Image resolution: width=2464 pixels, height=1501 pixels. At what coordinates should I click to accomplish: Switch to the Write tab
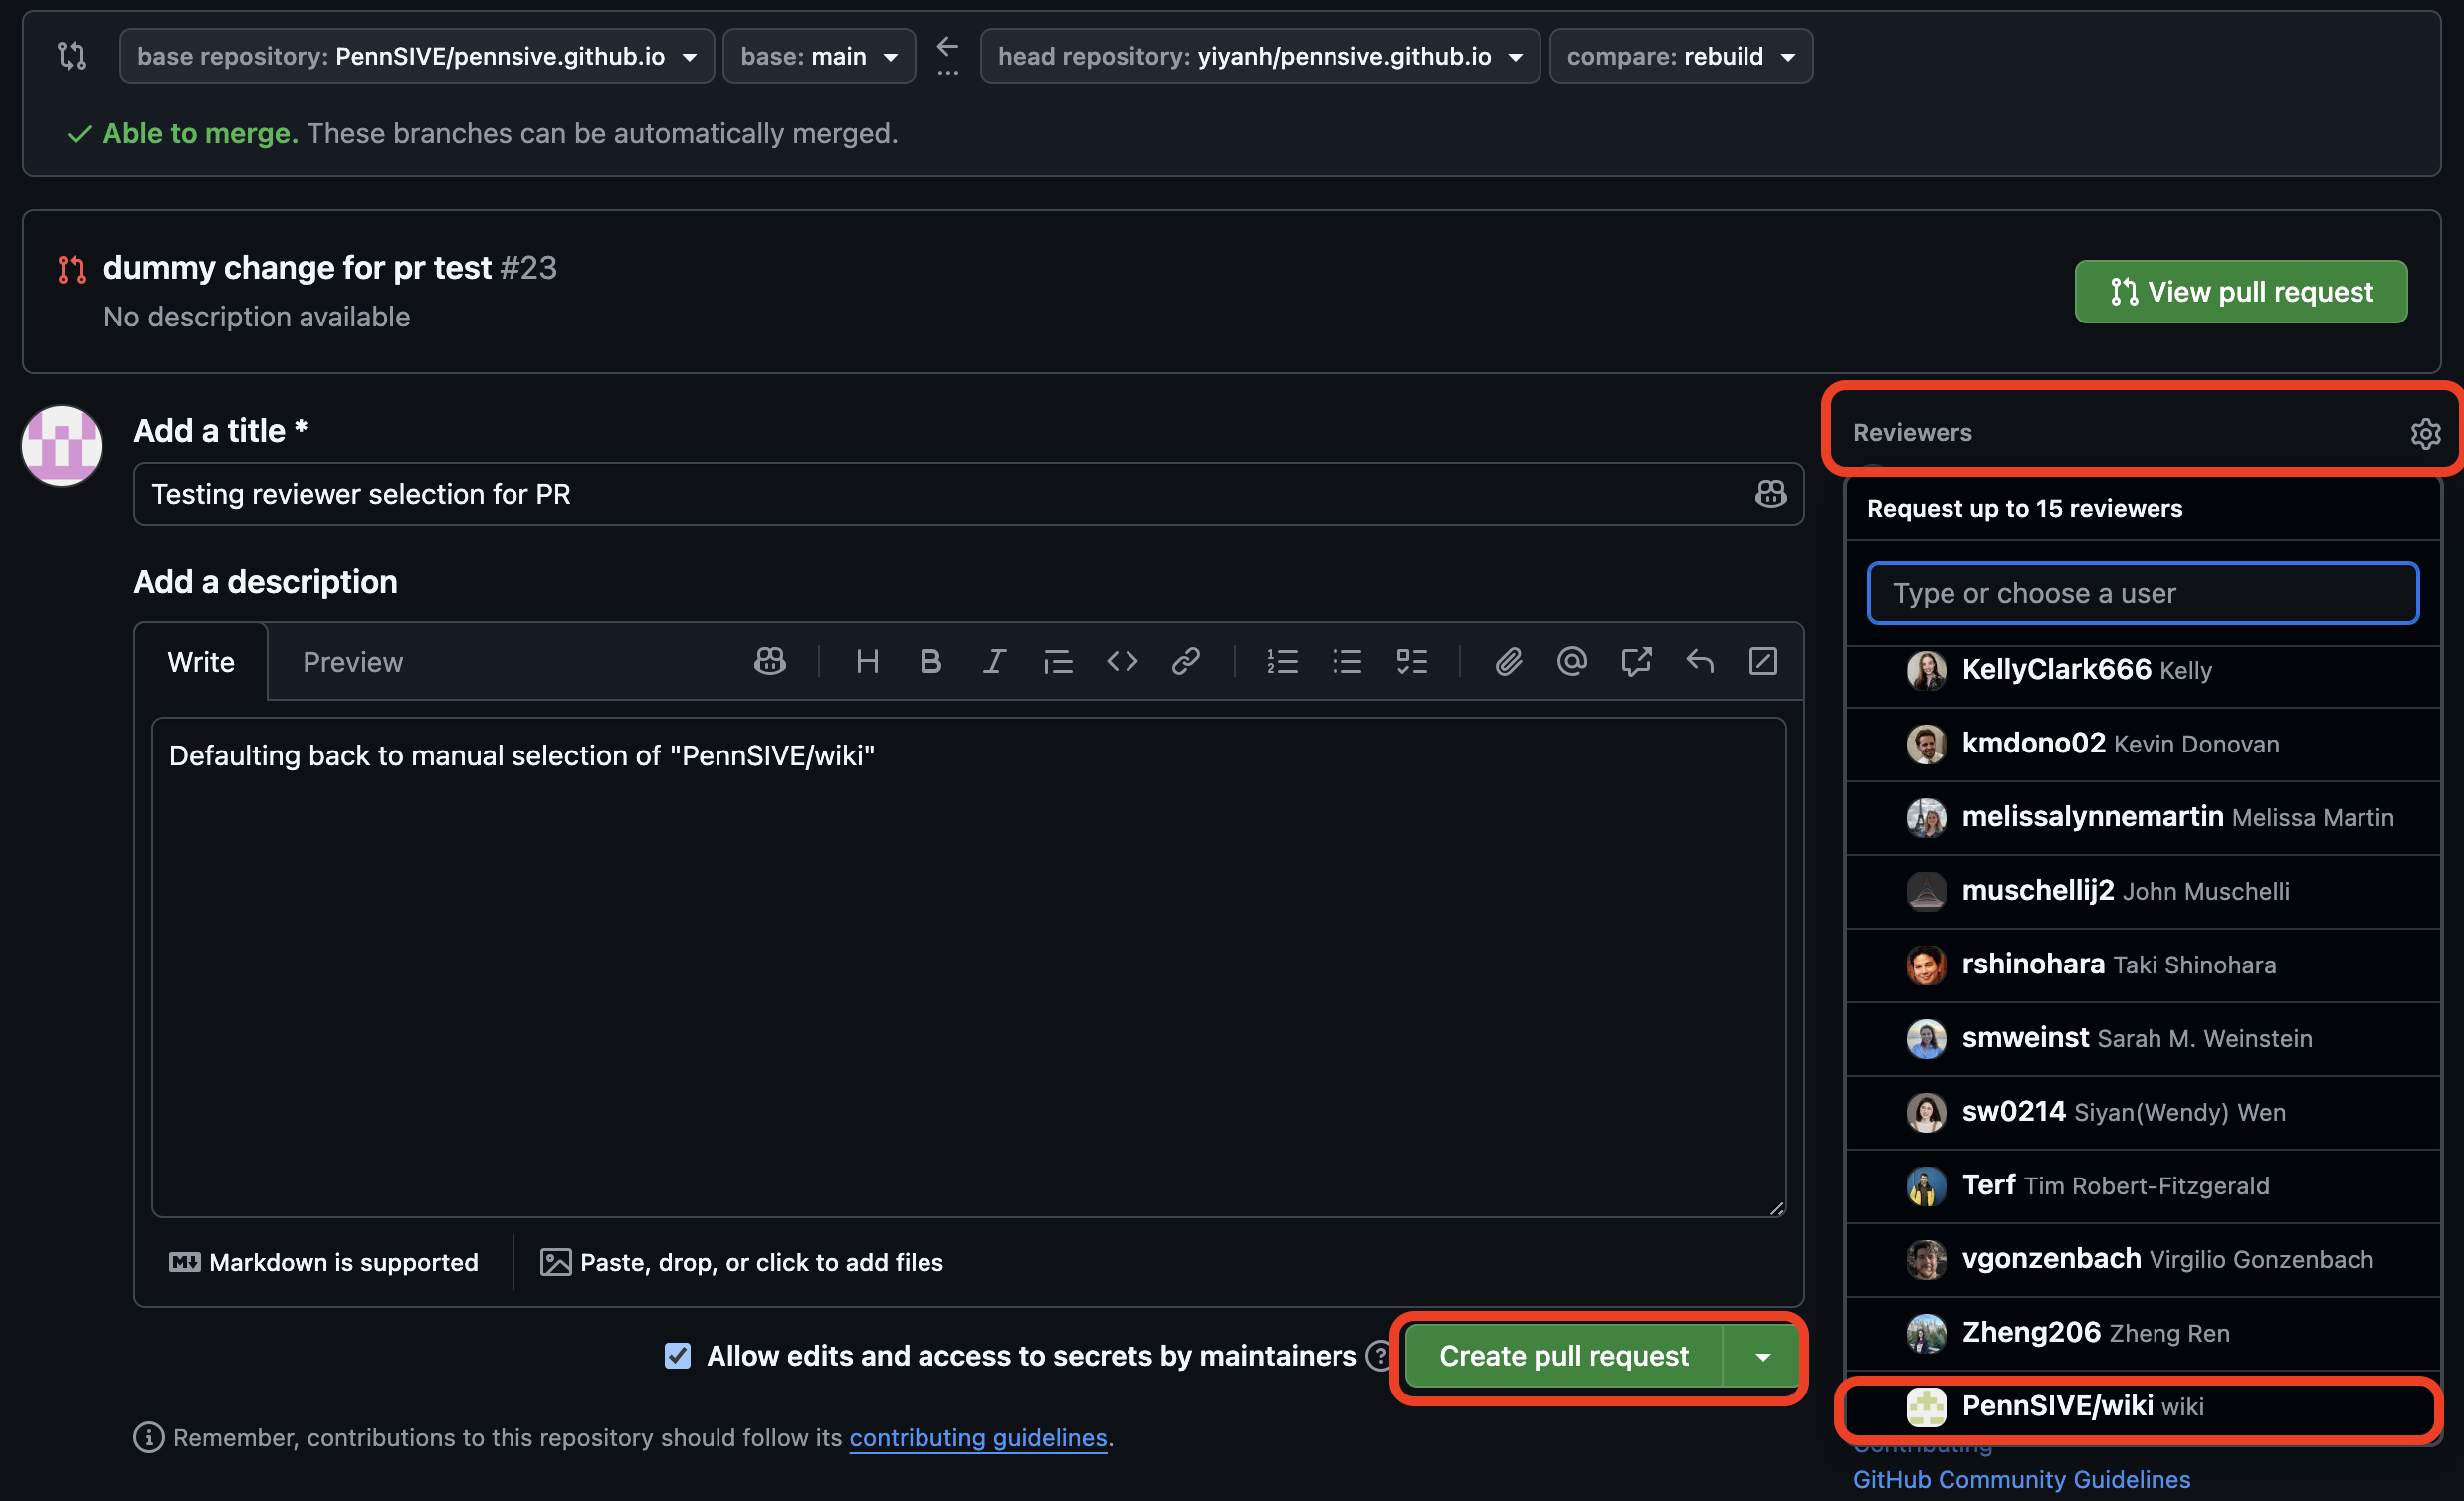(x=201, y=662)
